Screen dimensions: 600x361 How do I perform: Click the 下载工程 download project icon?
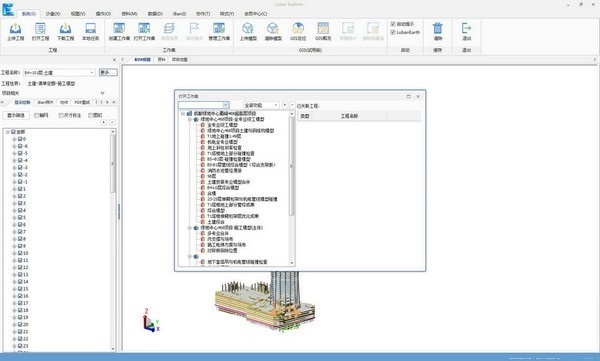(65, 31)
